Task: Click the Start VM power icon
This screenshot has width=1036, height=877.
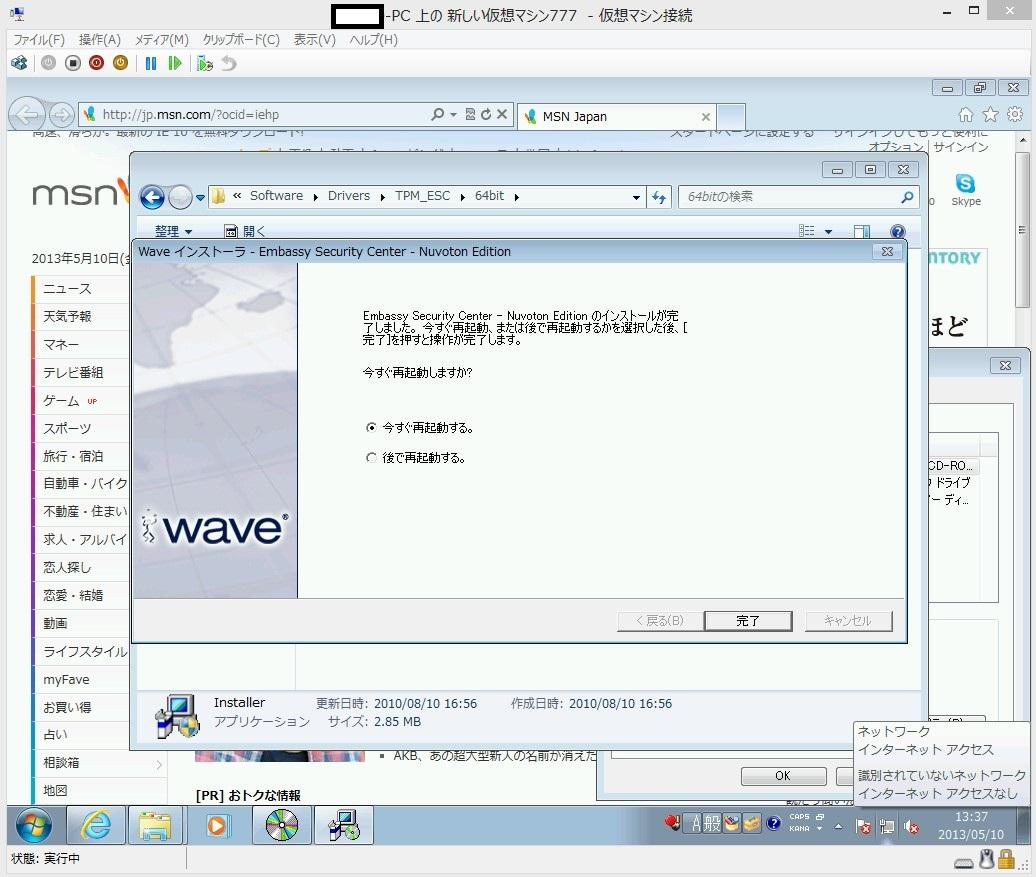Action: click(48, 63)
